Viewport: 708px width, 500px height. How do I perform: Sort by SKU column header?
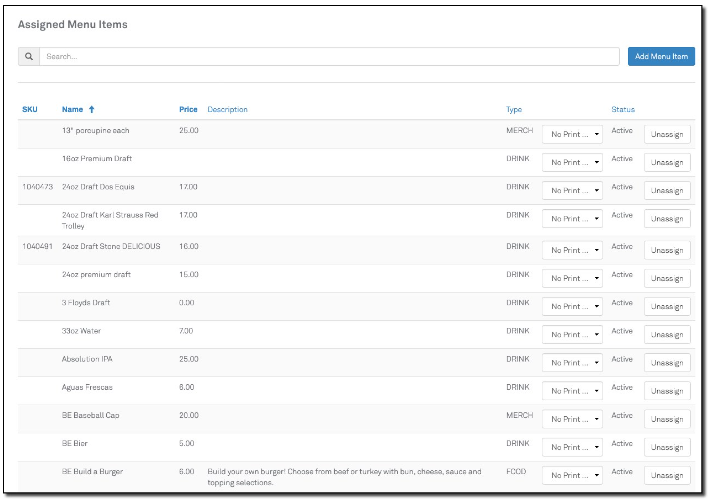coord(29,110)
